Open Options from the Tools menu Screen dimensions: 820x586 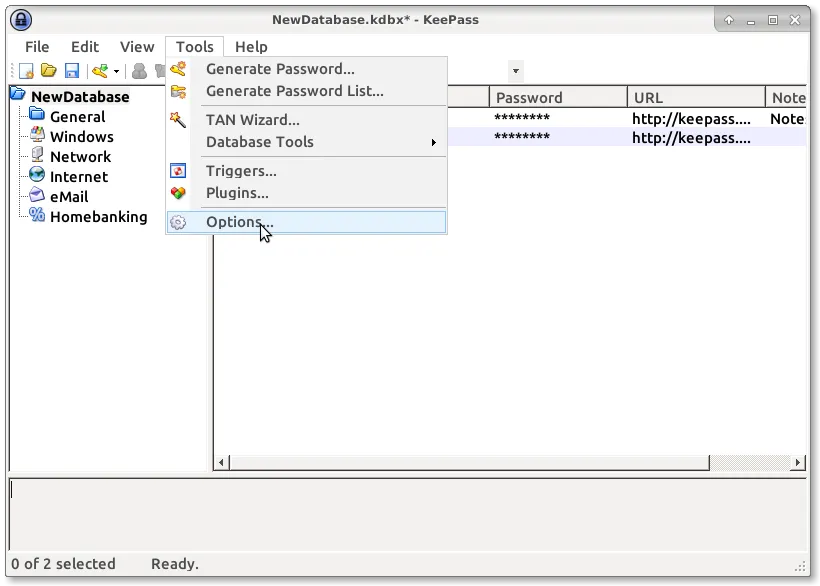click(240, 222)
